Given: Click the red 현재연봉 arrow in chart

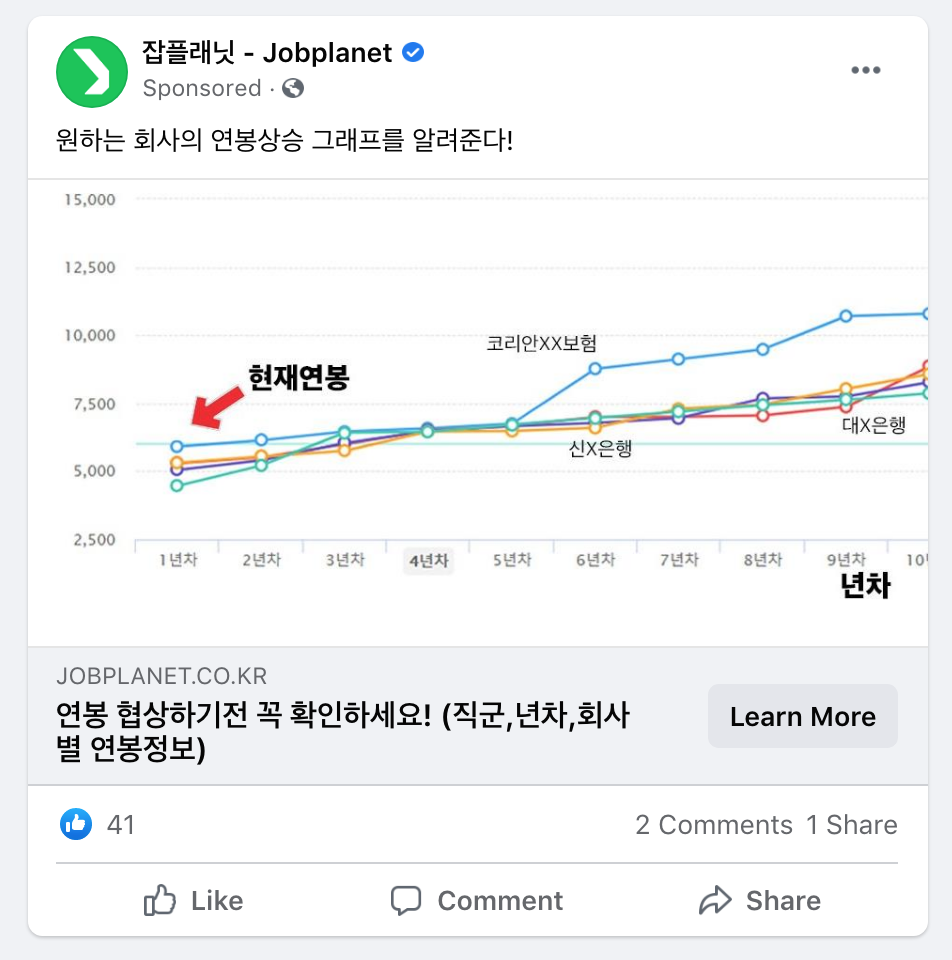Looking at the screenshot, I should 217,407.
